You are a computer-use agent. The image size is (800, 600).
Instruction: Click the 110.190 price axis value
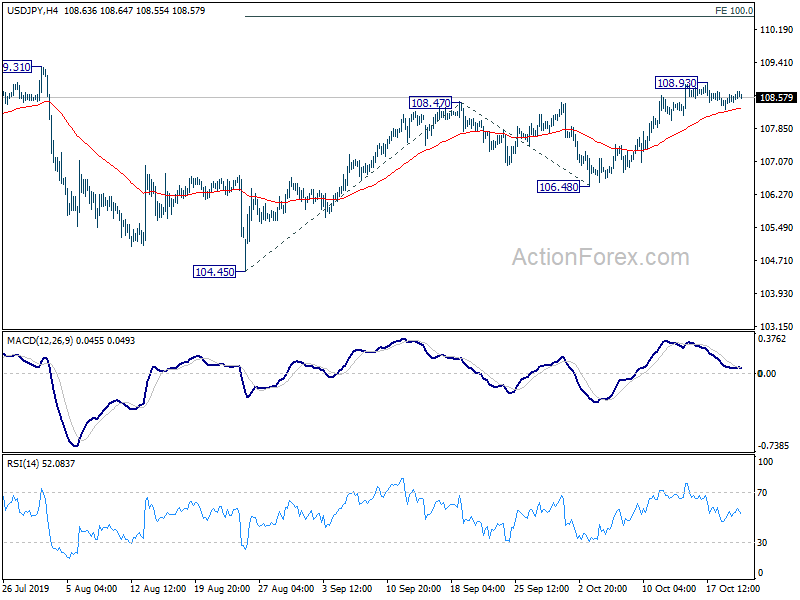[776, 30]
